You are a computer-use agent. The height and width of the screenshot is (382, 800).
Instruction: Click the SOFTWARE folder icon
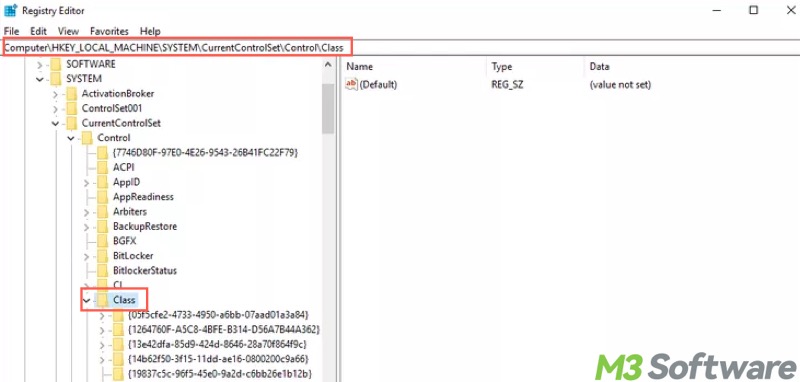56,64
